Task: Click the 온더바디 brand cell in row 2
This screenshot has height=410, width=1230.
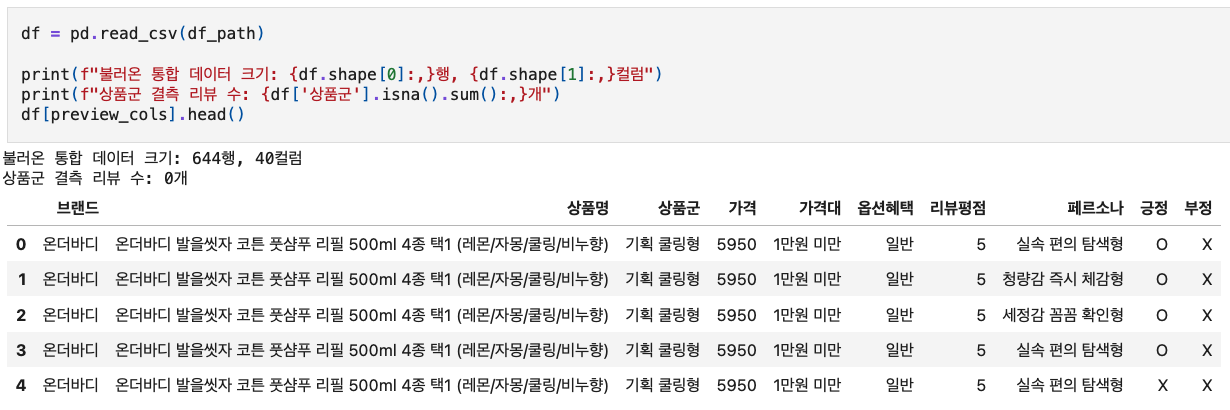Action: pos(70,314)
